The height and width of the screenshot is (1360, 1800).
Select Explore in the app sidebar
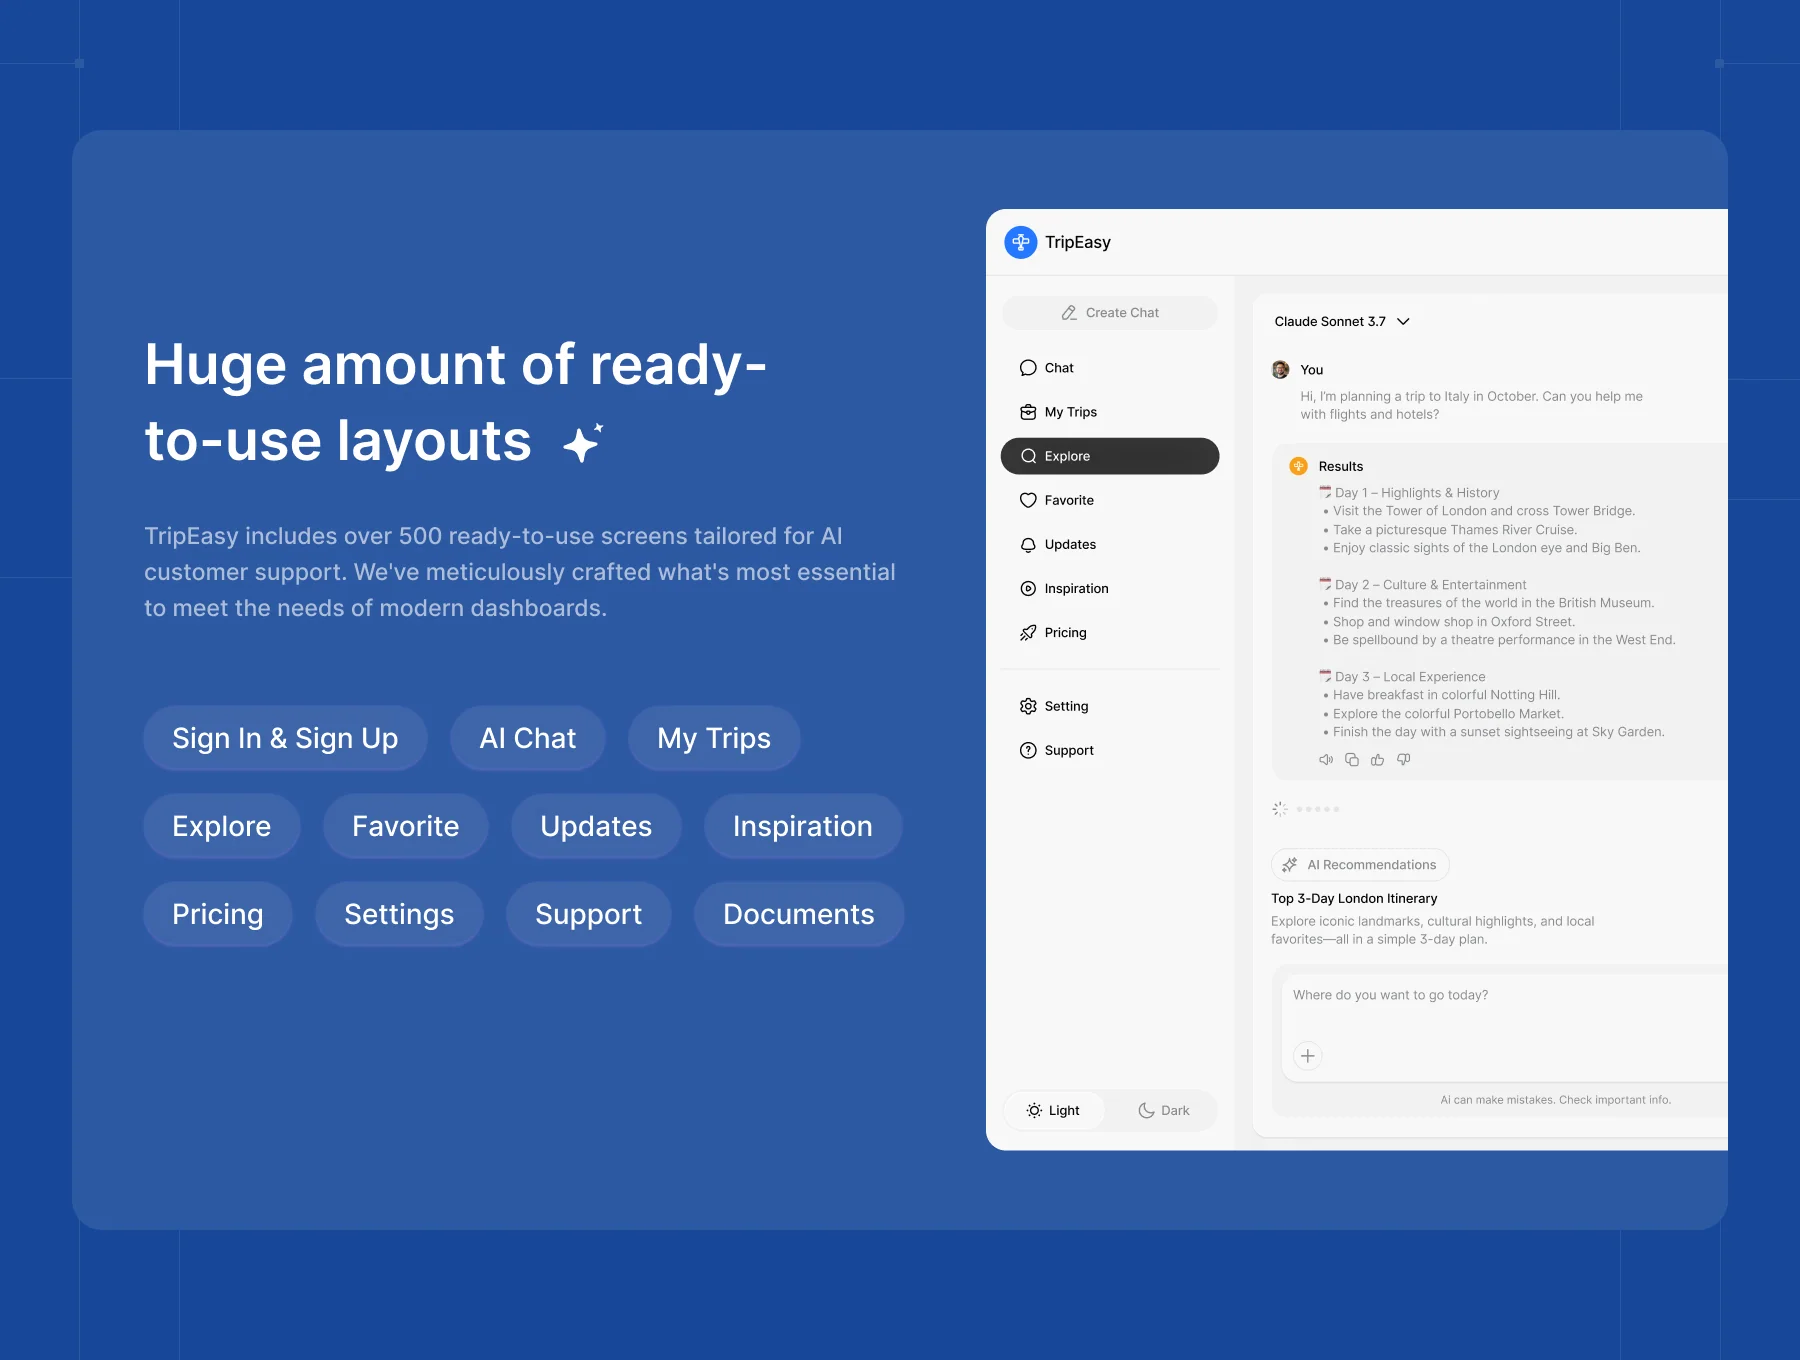(x=1110, y=456)
